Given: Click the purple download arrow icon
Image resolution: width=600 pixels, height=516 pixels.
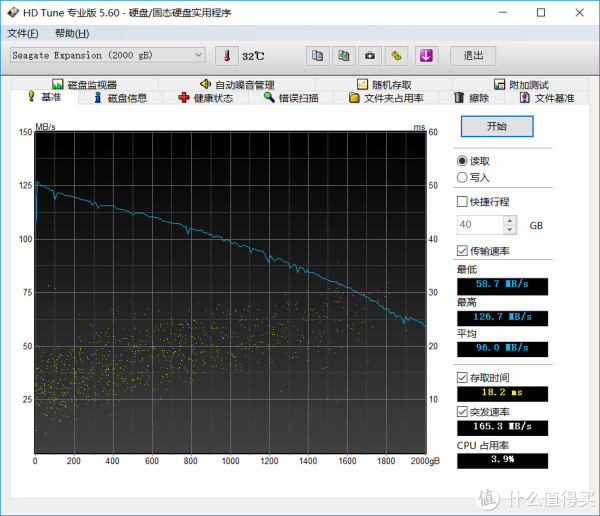Looking at the screenshot, I should (x=425, y=55).
